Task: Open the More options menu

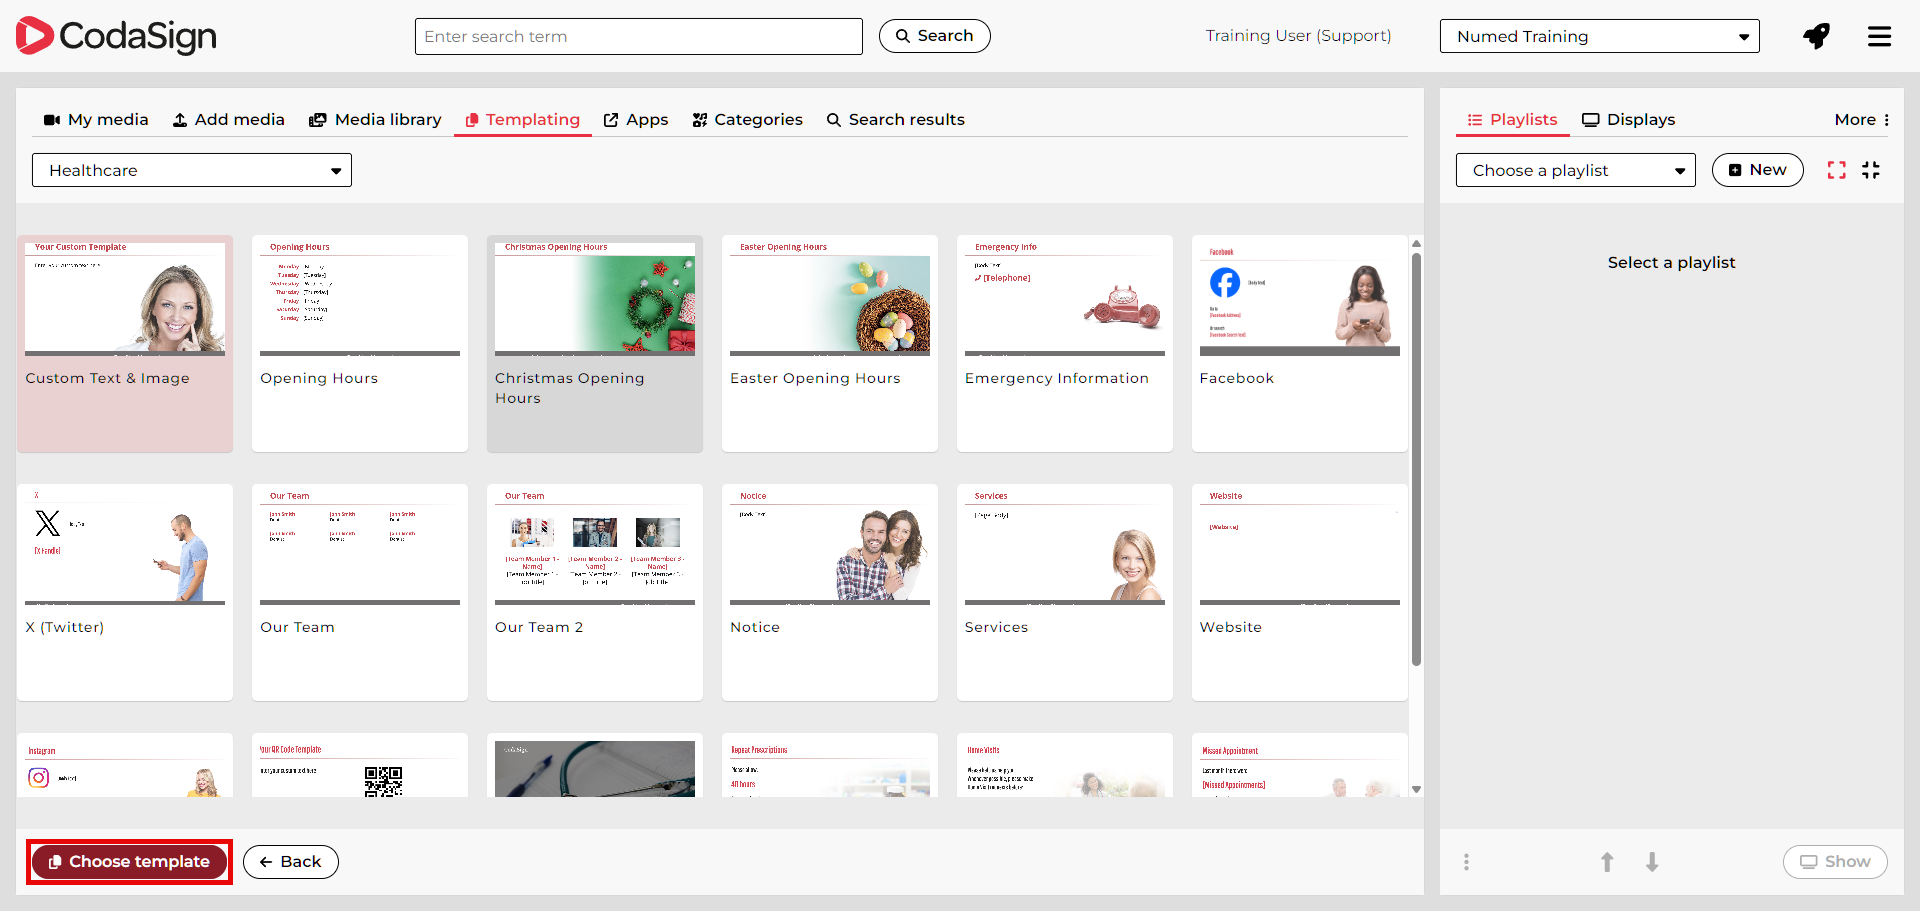Action: pos(1861,120)
